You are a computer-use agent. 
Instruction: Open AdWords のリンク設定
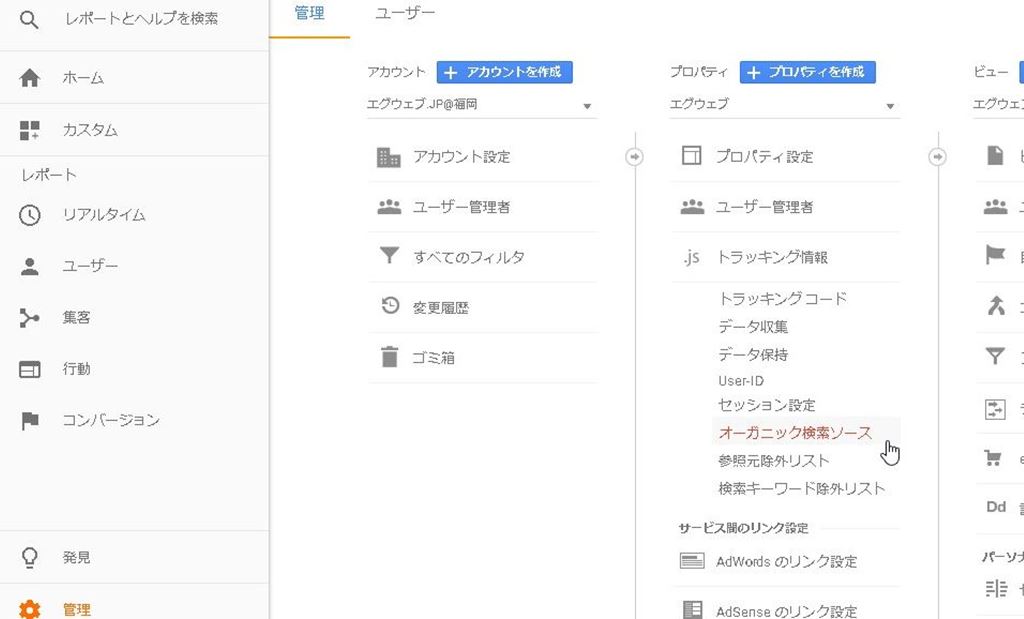pos(786,561)
